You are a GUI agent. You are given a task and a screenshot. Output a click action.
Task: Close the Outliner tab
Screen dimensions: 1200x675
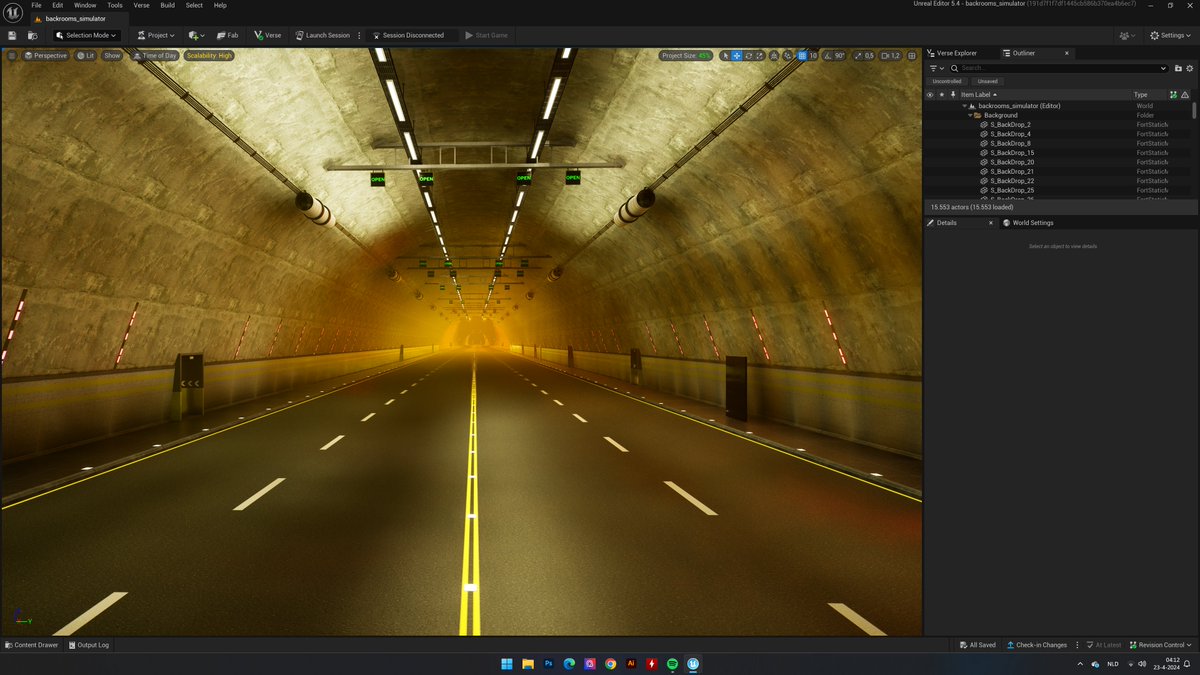click(1066, 53)
